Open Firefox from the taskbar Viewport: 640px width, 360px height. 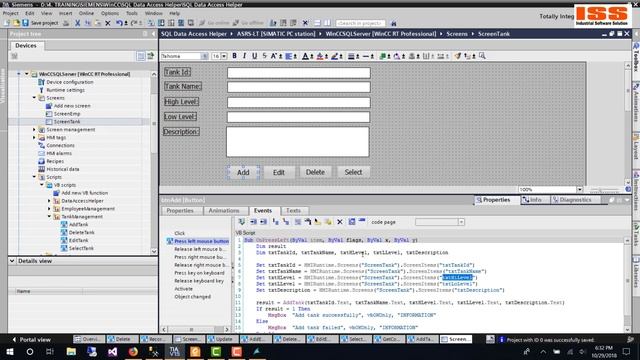click(133, 351)
